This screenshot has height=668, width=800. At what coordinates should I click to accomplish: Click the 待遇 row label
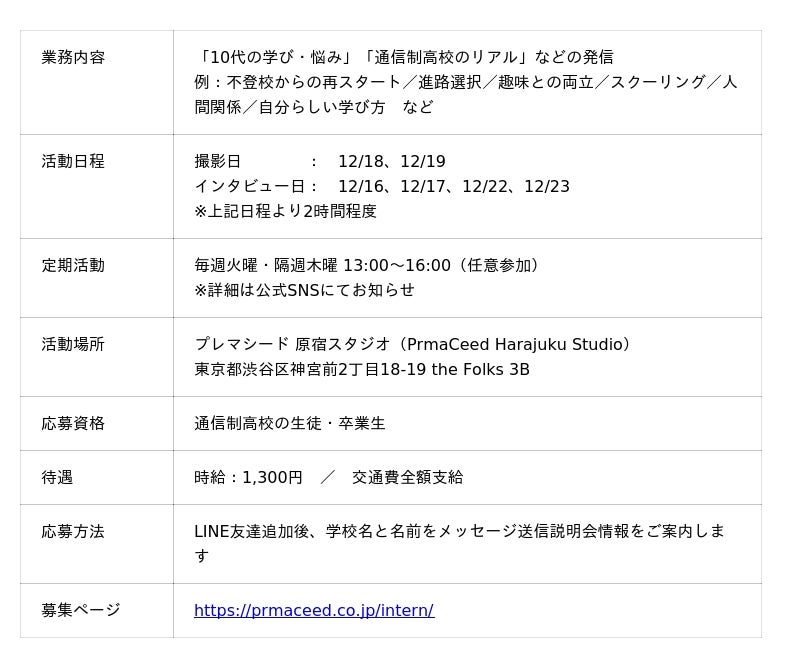click(x=57, y=477)
